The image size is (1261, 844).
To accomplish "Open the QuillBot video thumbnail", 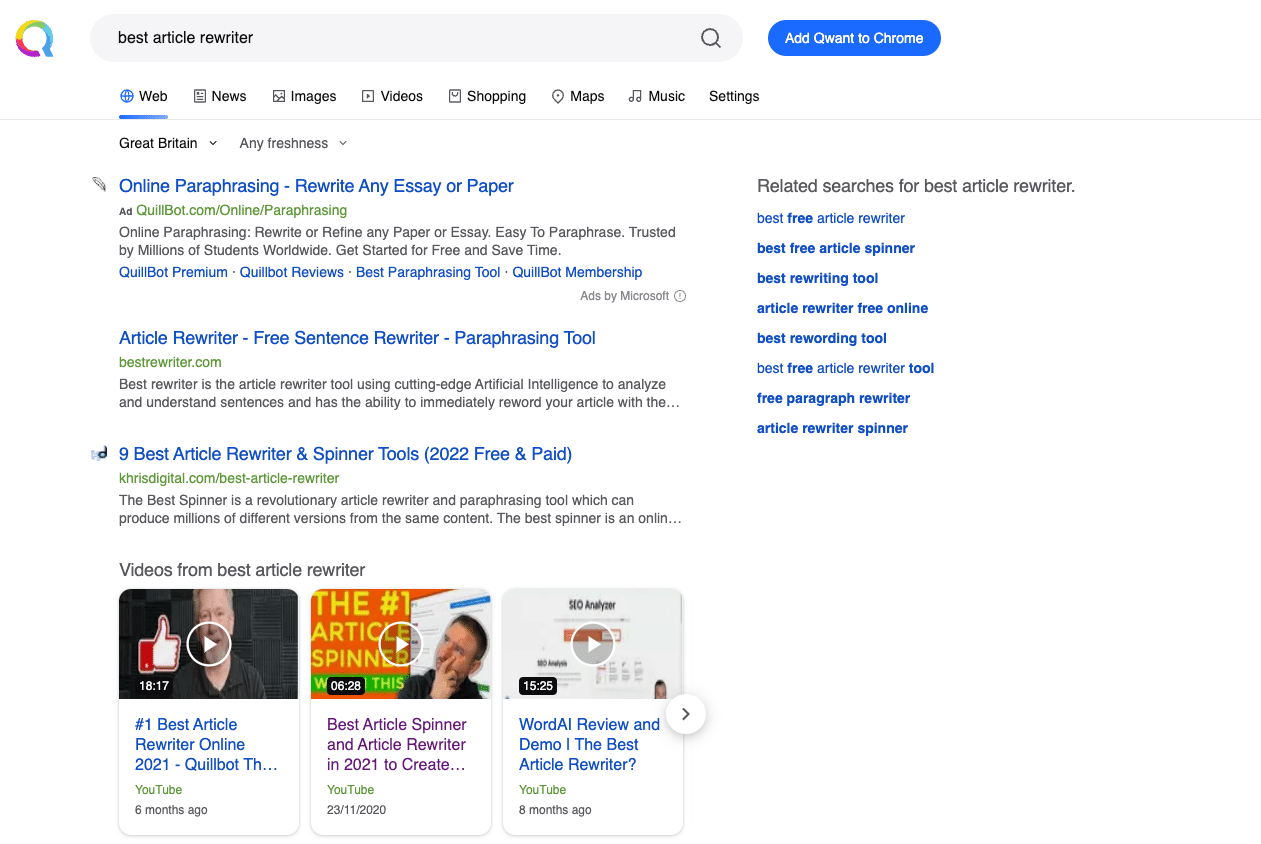I will pos(208,644).
